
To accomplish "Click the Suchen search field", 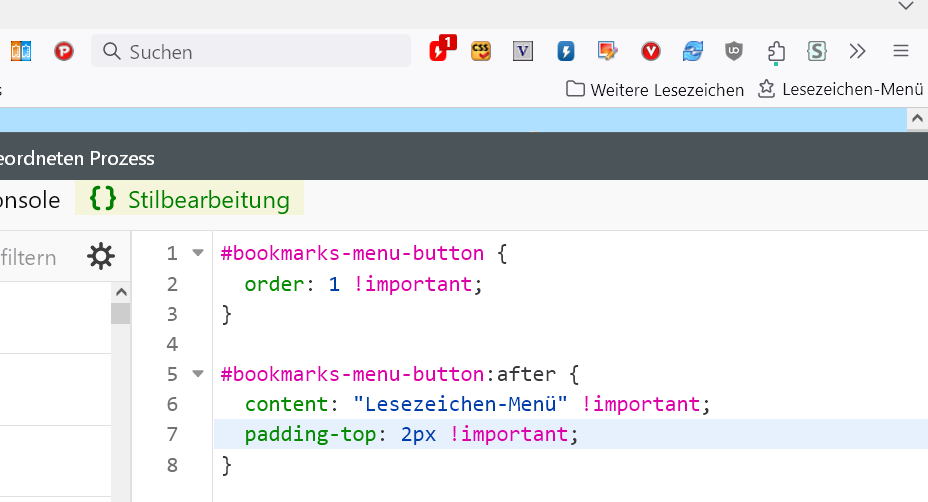I will pyautogui.click(x=251, y=52).
